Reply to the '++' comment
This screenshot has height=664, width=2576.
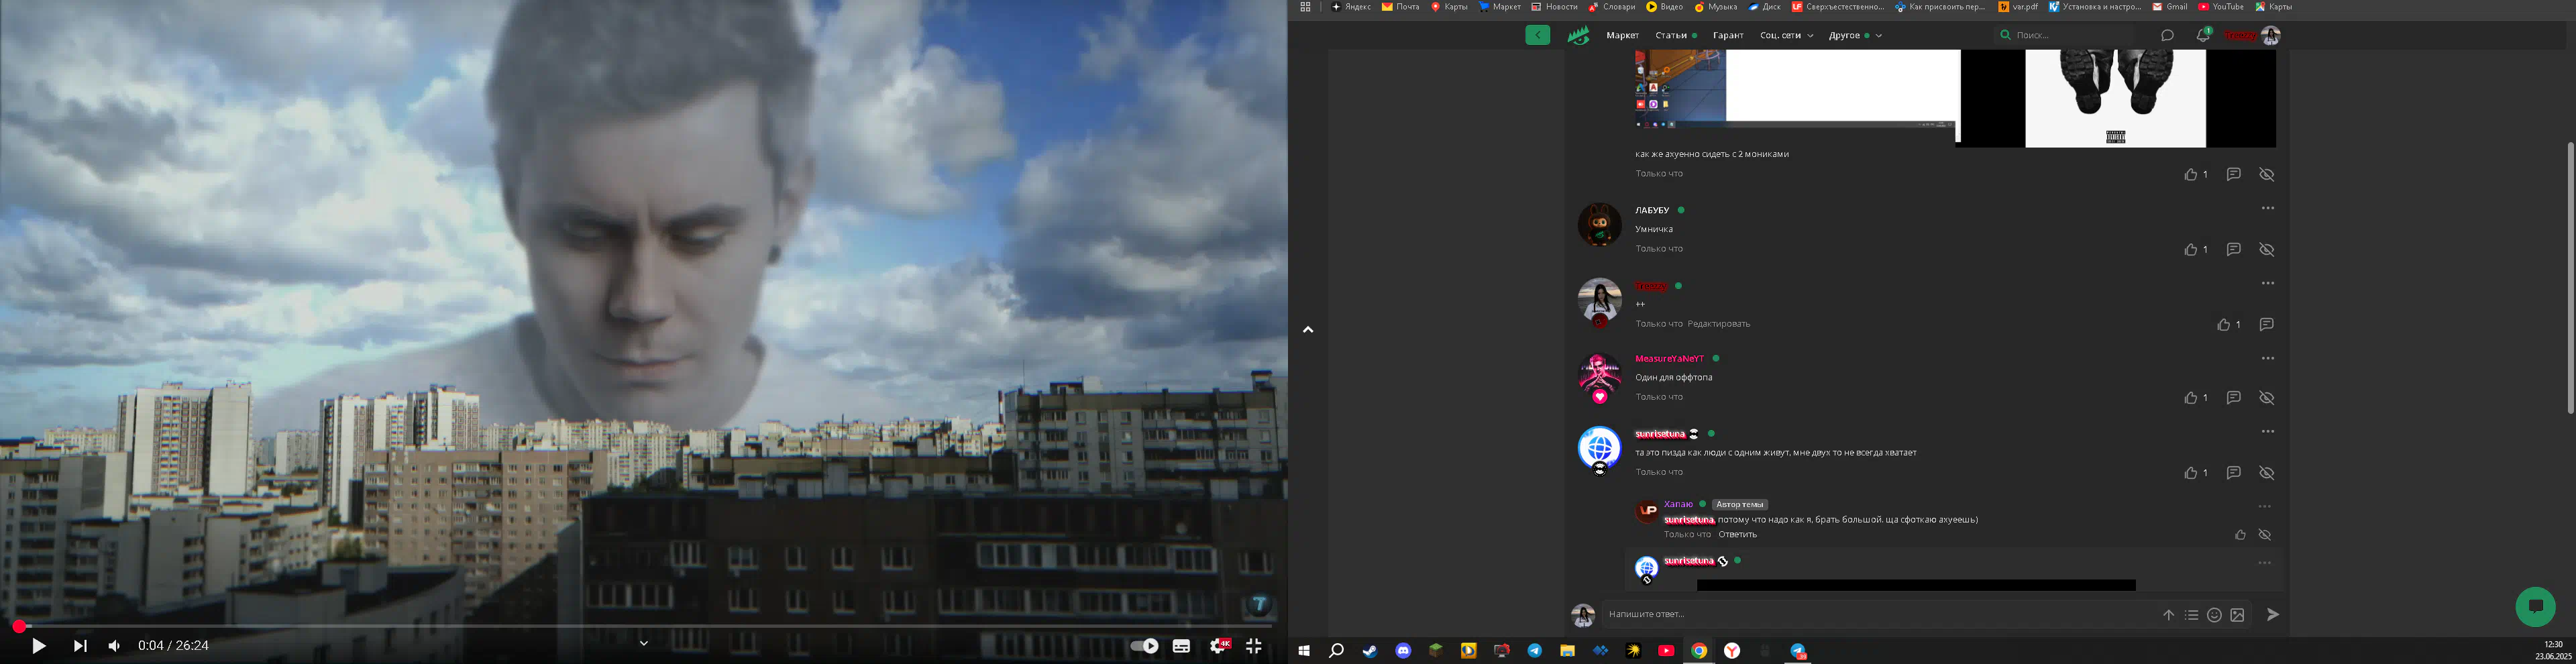pos(2267,324)
